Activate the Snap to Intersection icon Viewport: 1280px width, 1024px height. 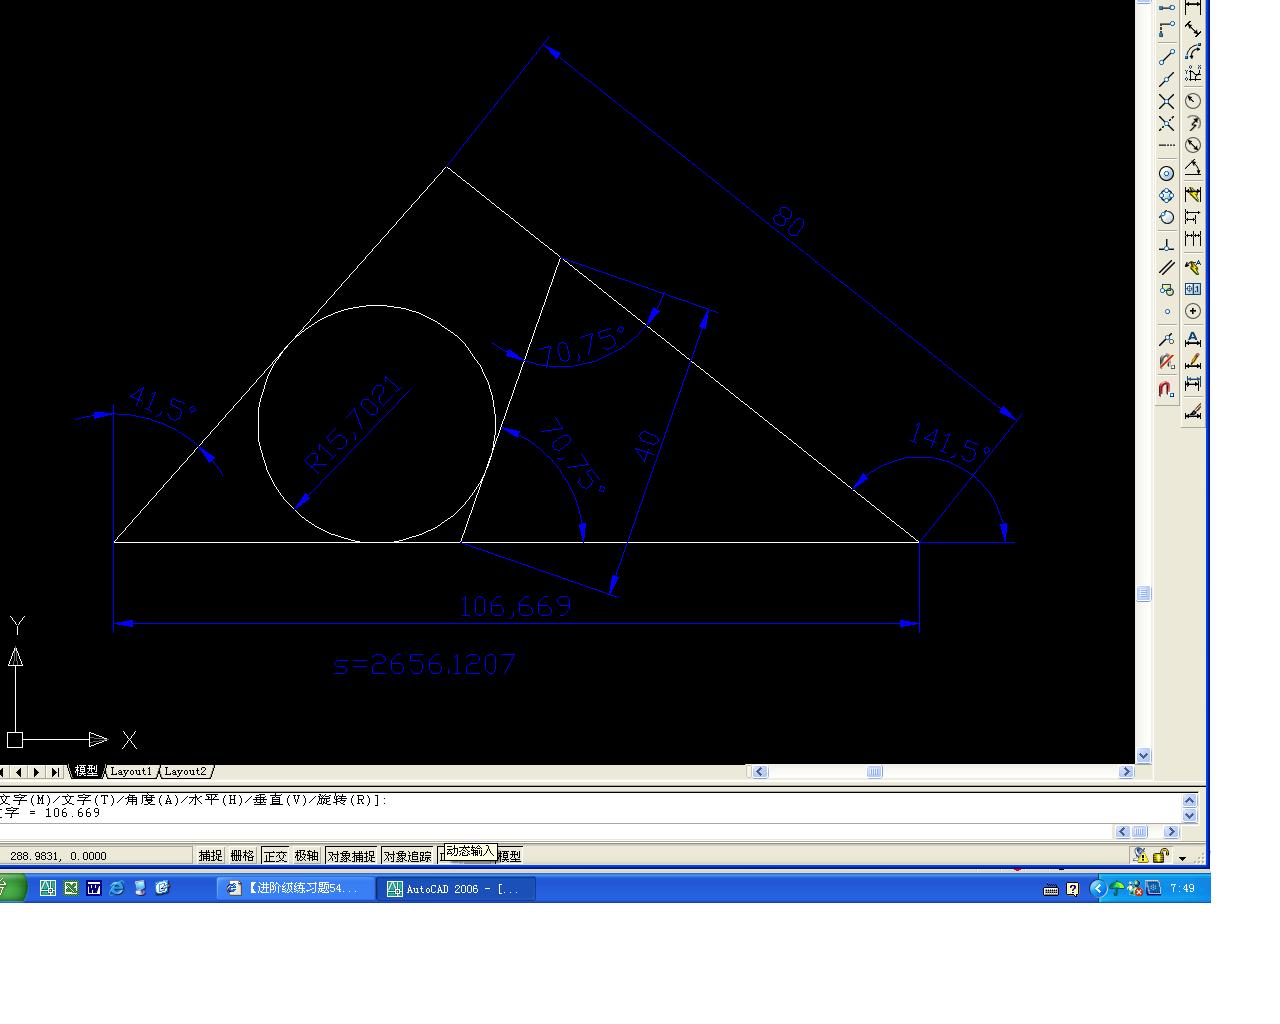[1167, 101]
